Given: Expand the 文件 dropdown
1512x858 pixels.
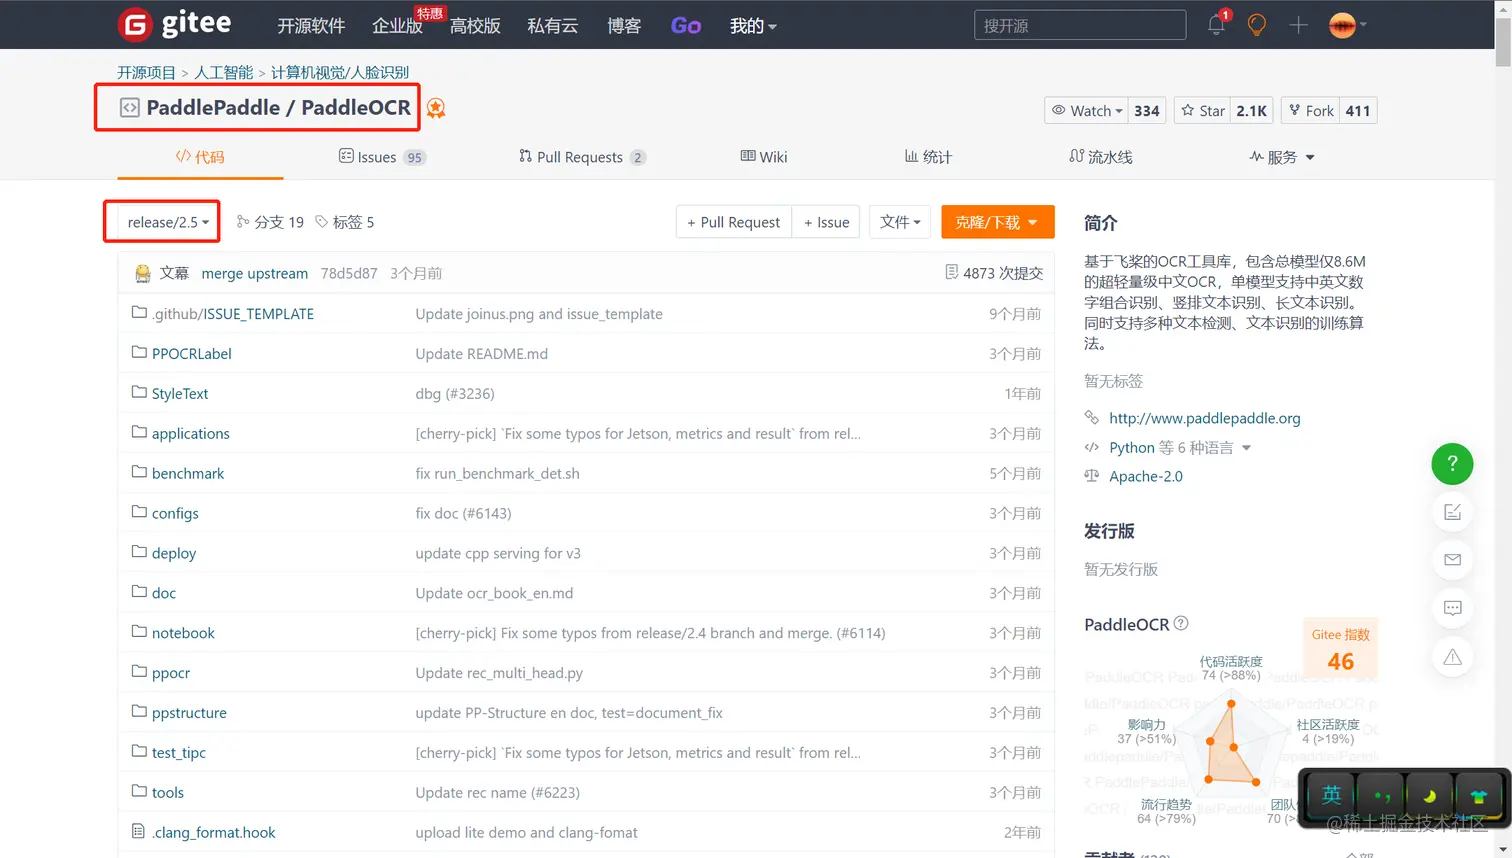Looking at the screenshot, I should point(900,222).
